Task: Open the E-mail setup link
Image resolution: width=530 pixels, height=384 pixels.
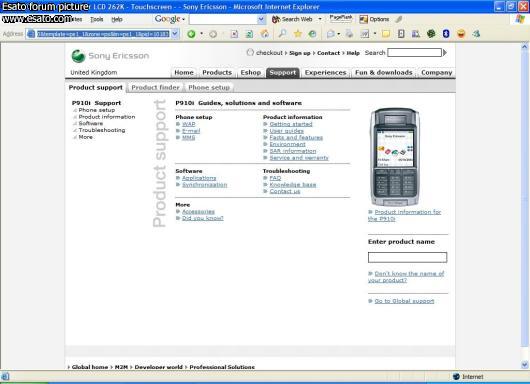Action: [x=191, y=131]
